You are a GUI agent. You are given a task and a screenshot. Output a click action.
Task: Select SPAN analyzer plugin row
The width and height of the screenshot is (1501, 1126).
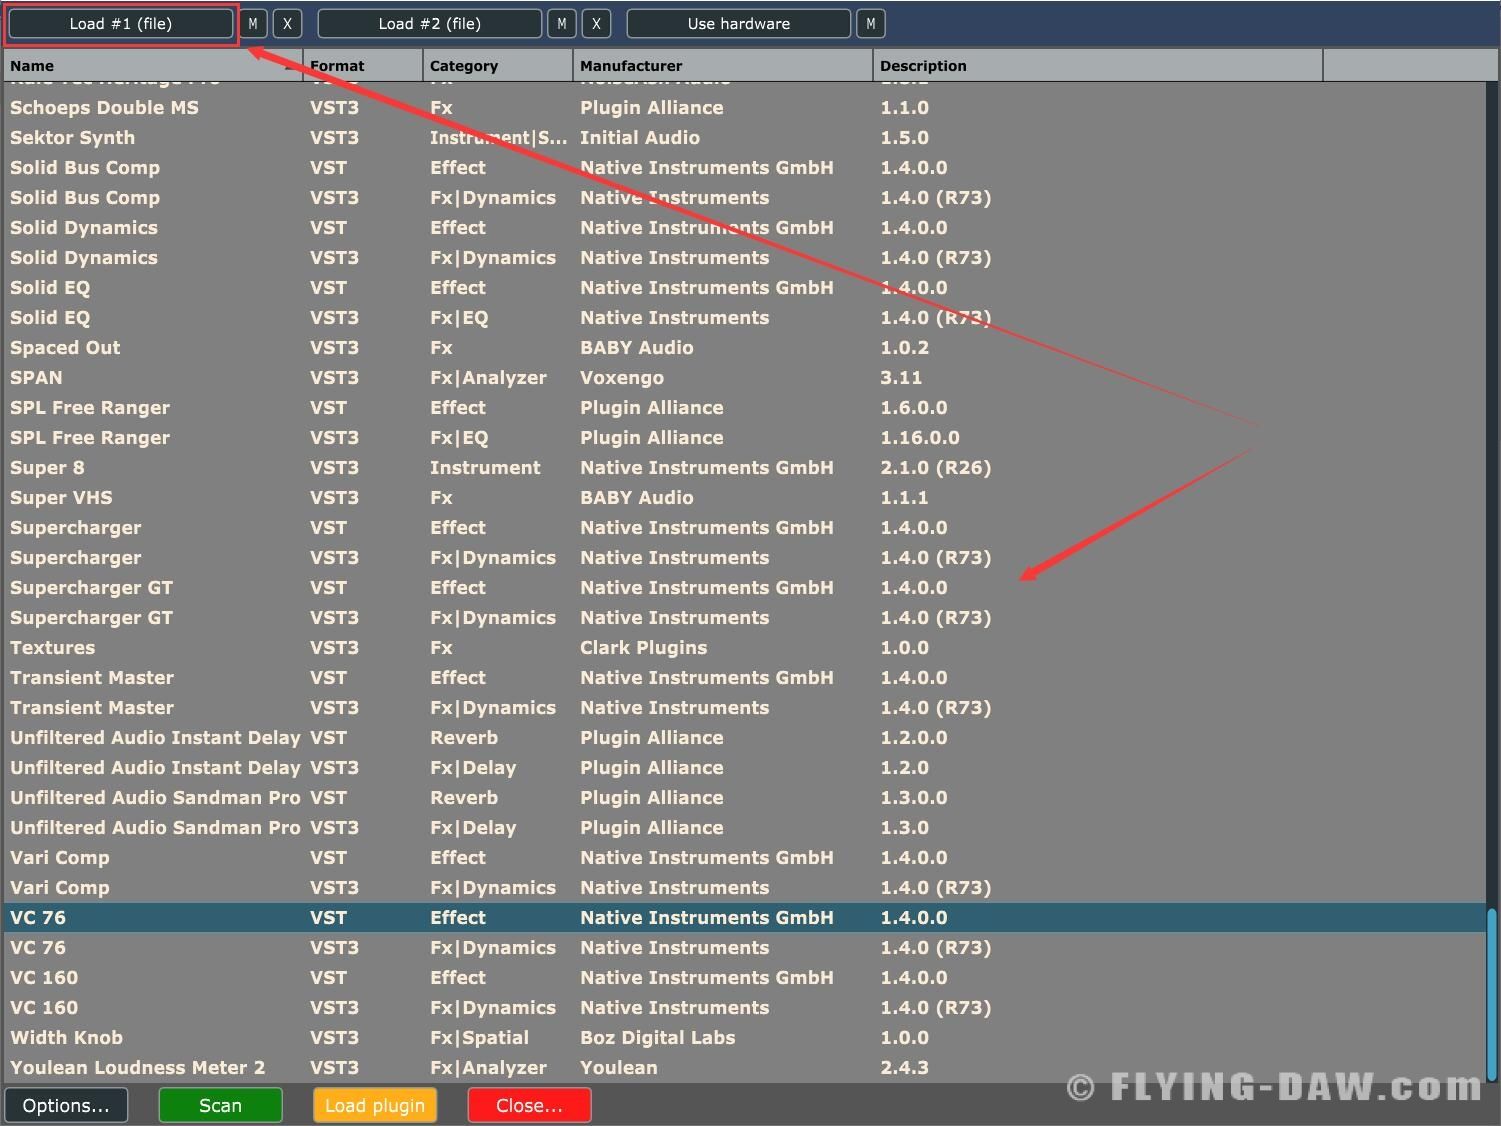(744, 378)
